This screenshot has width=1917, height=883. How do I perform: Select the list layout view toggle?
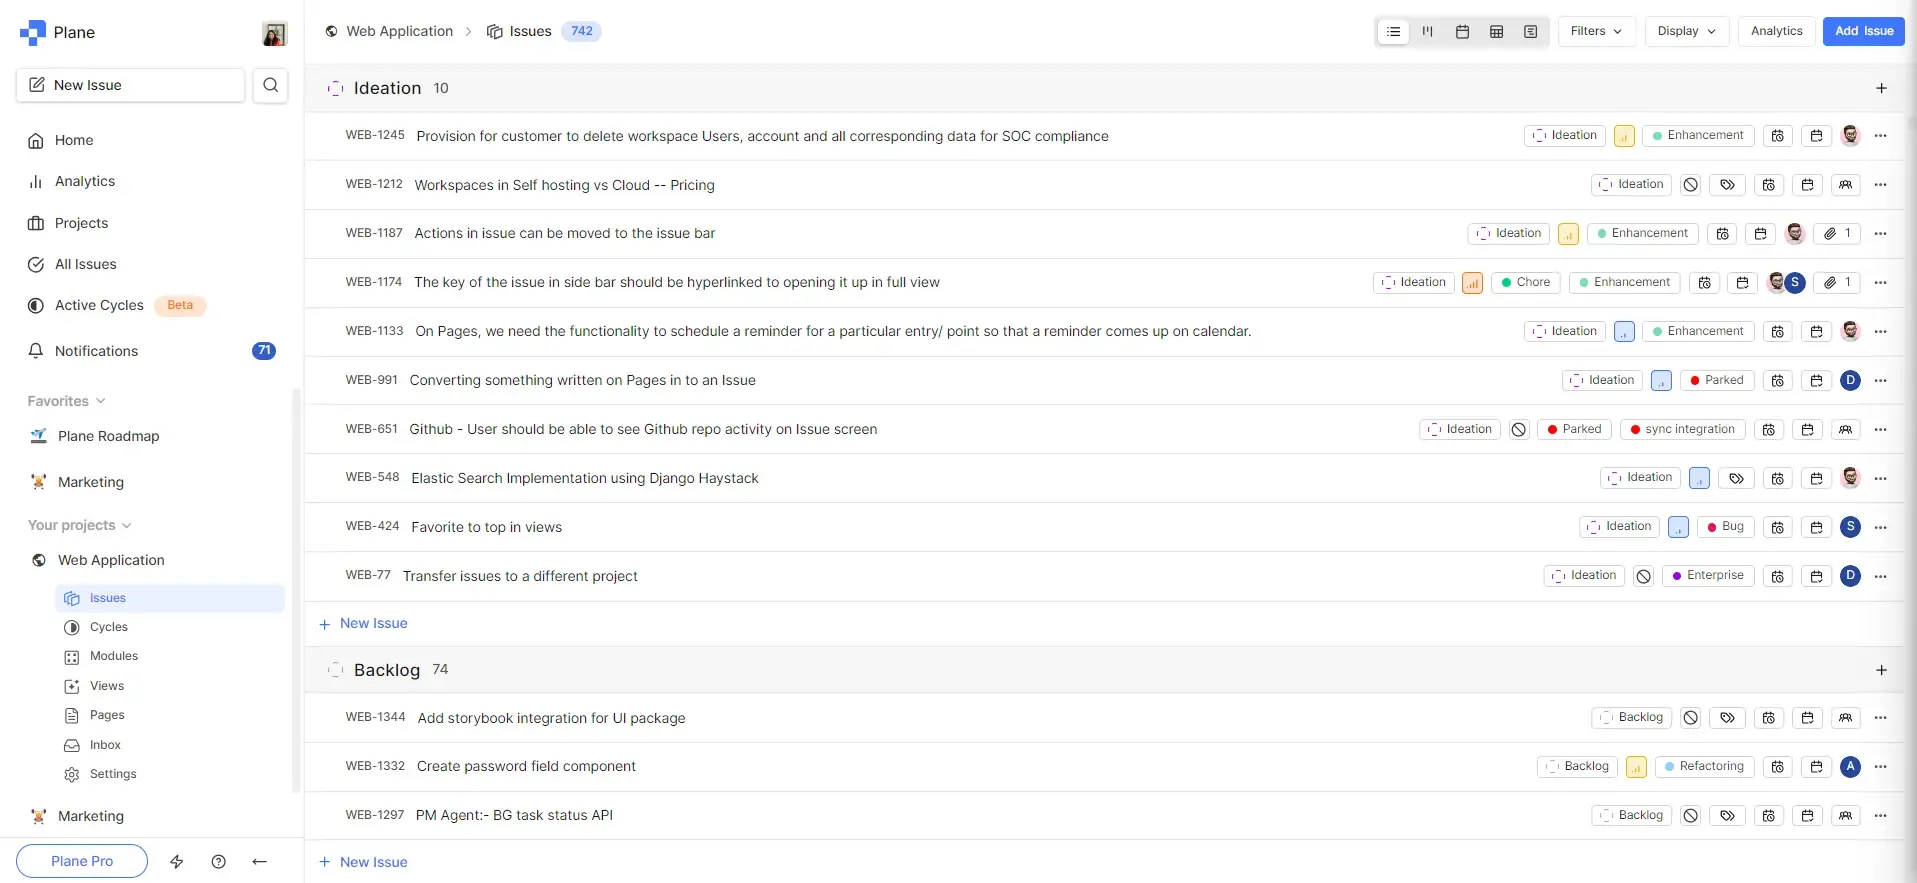point(1393,32)
